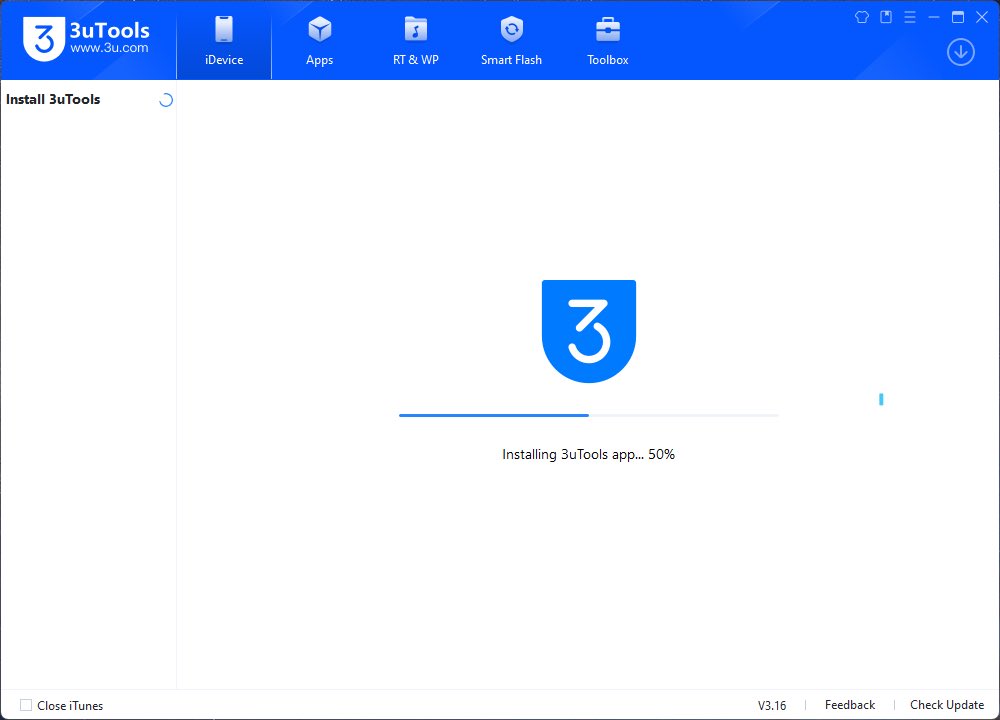The image size is (1000, 720).
Task: Expand the Install 3uTools sidebar entry
Action: click(x=53, y=99)
